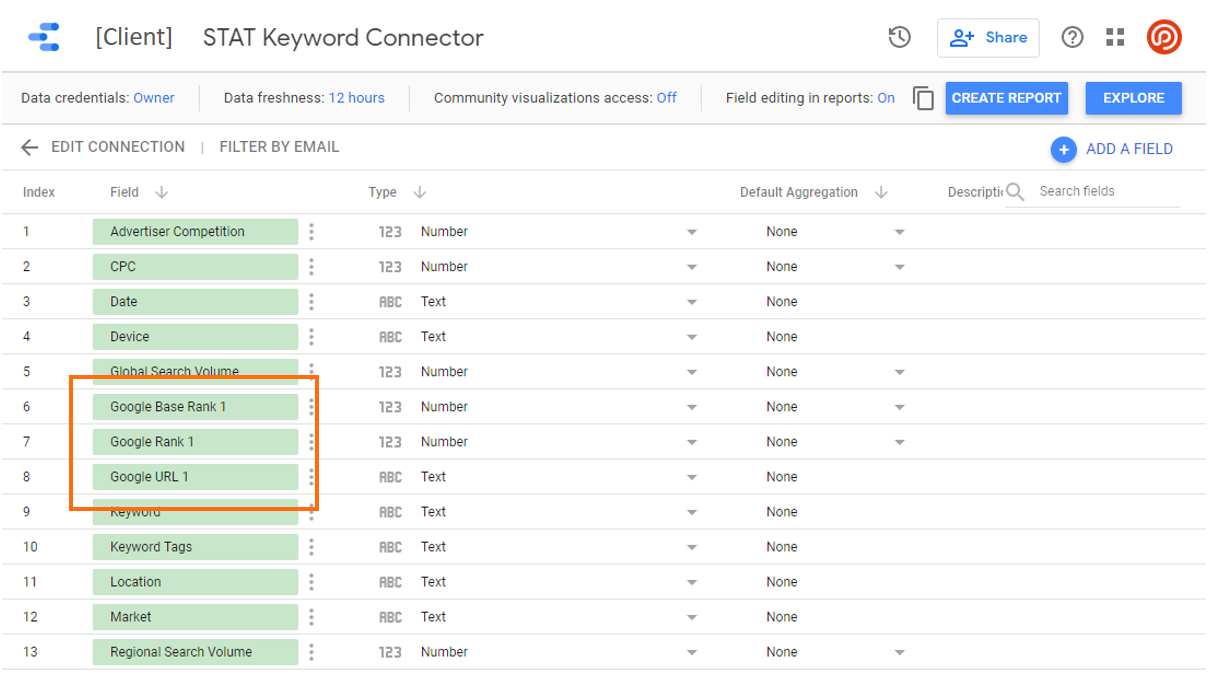This screenshot has height=681, width=1220.
Task: Open version history clock icon
Action: pyautogui.click(x=899, y=38)
